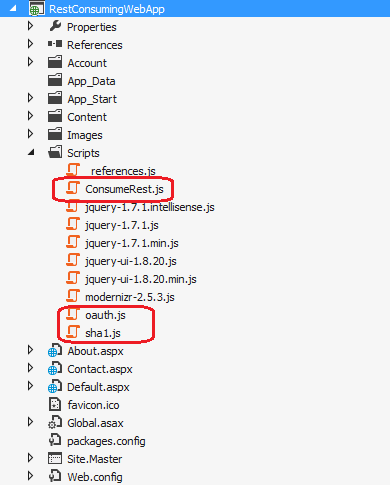390x485 pixels.
Task: Collapse the Scripts folder
Action: point(31,152)
